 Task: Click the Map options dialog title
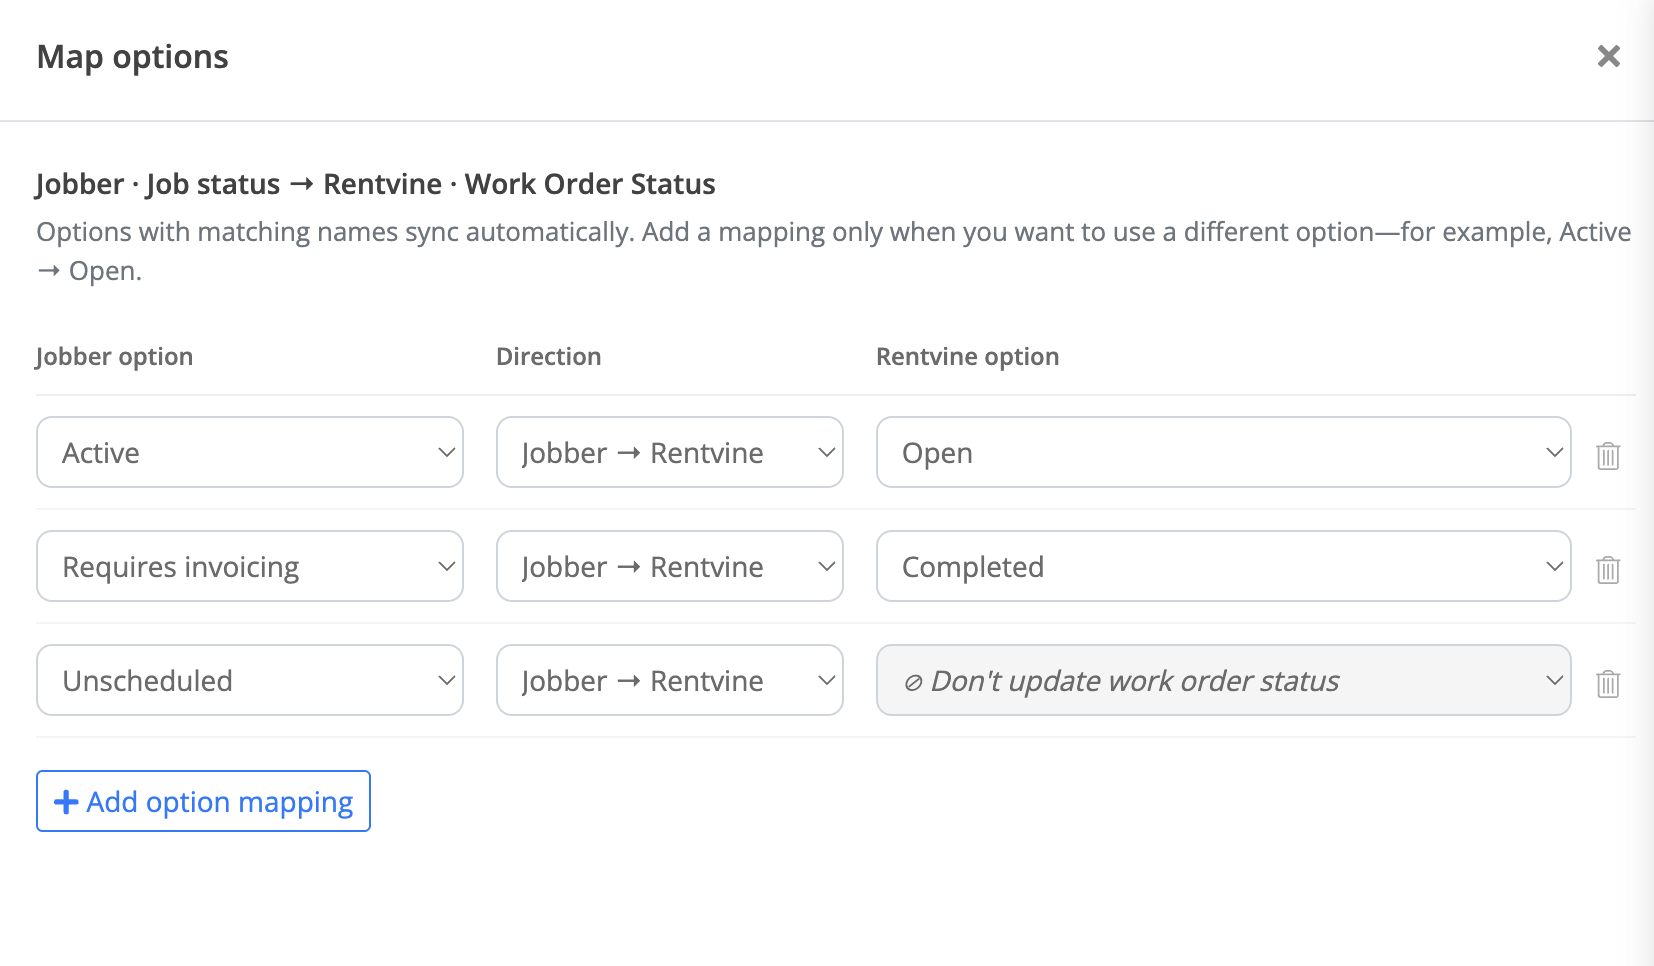pyautogui.click(x=133, y=57)
